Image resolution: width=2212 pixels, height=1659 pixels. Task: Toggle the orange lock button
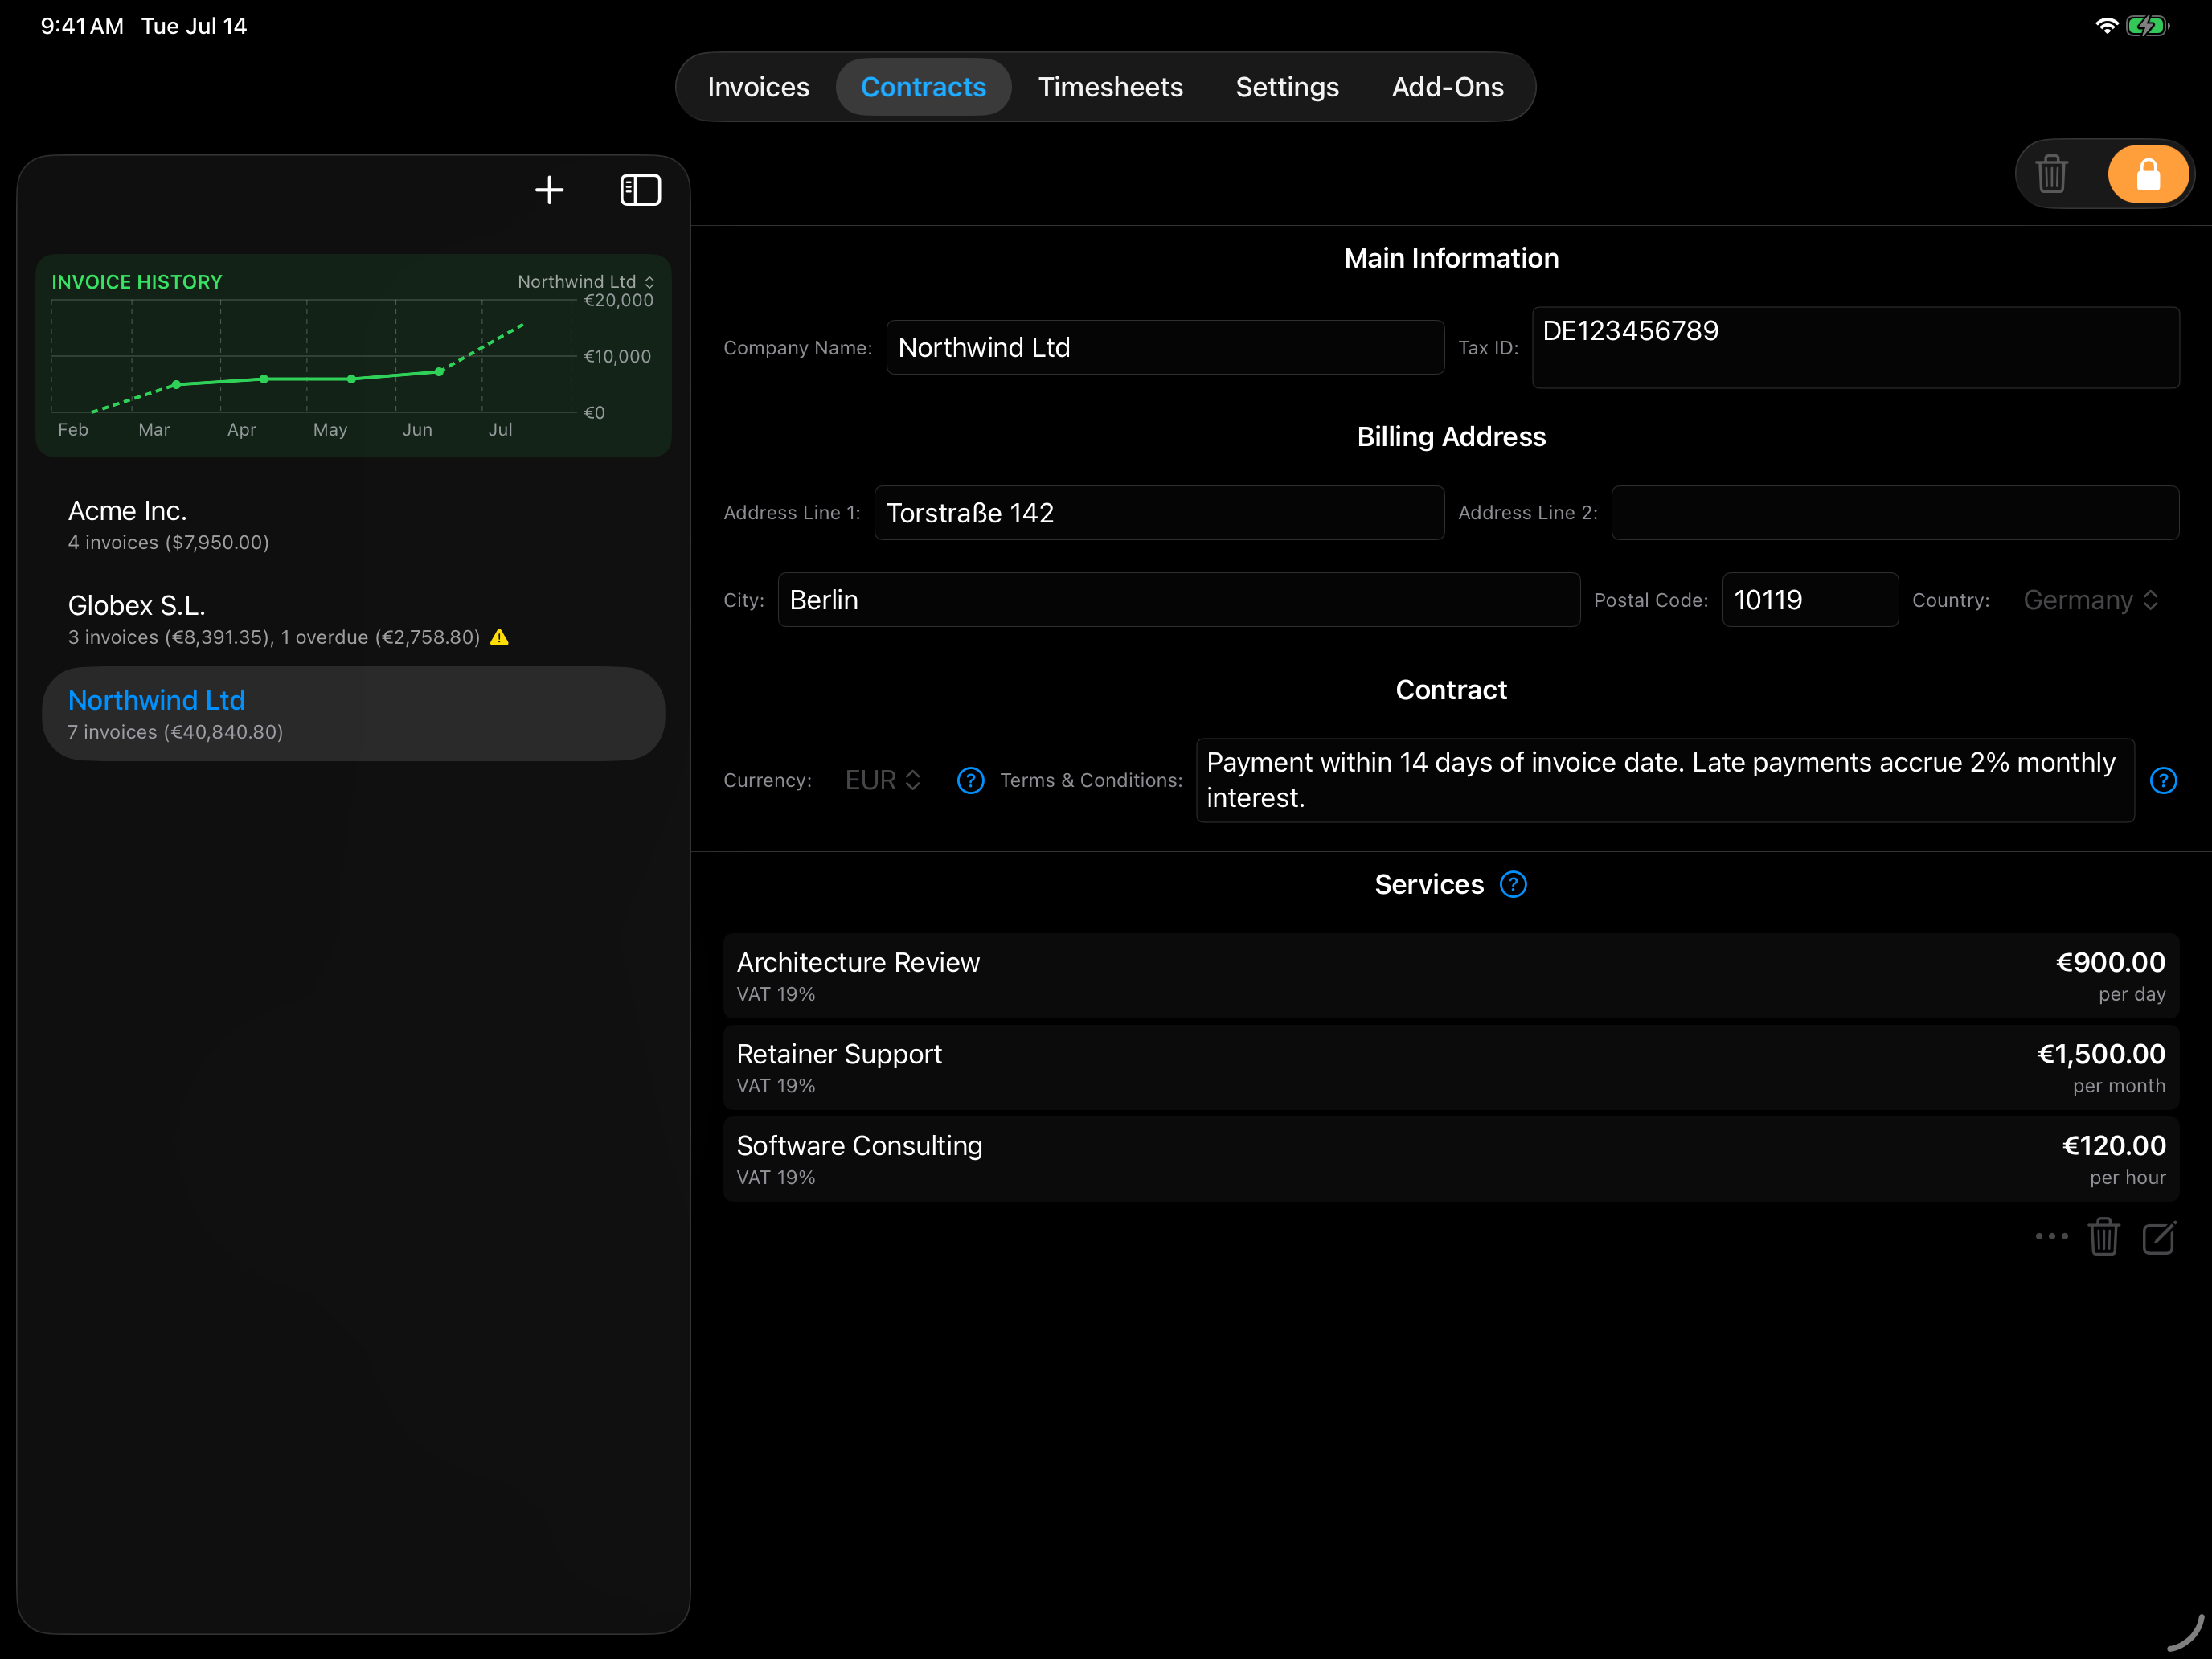(x=2148, y=174)
